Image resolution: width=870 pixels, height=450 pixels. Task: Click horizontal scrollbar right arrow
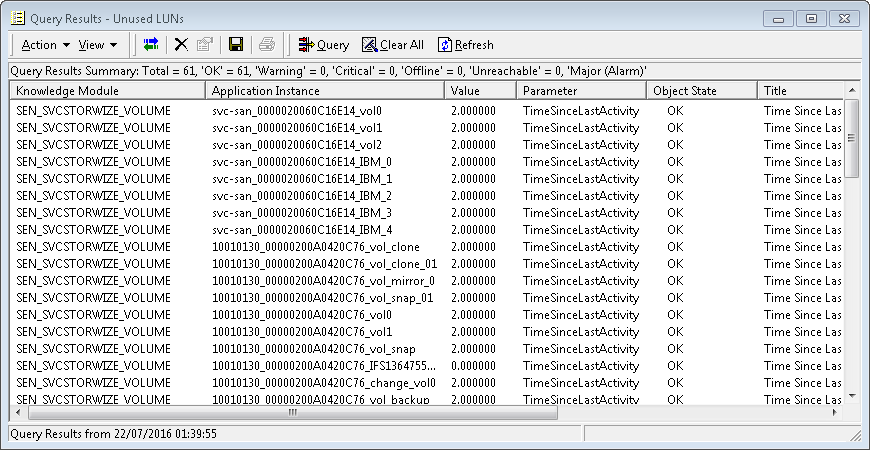[x=835, y=412]
